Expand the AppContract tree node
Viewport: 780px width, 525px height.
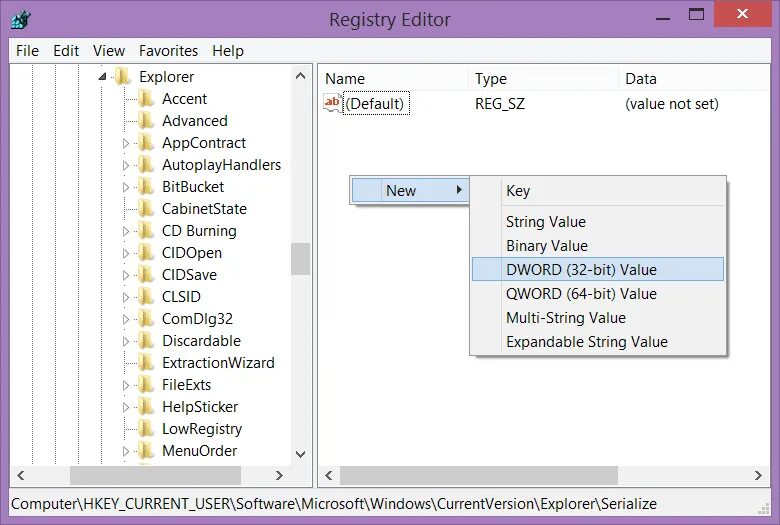pos(126,143)
